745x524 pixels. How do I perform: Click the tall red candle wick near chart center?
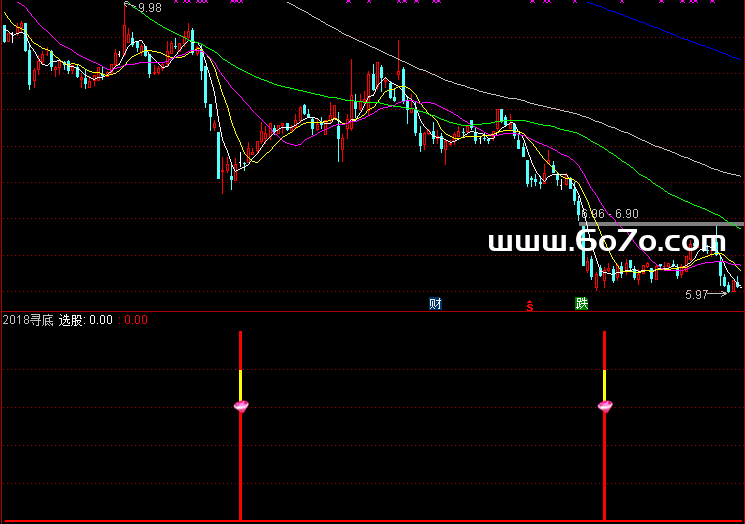[398, 55]
